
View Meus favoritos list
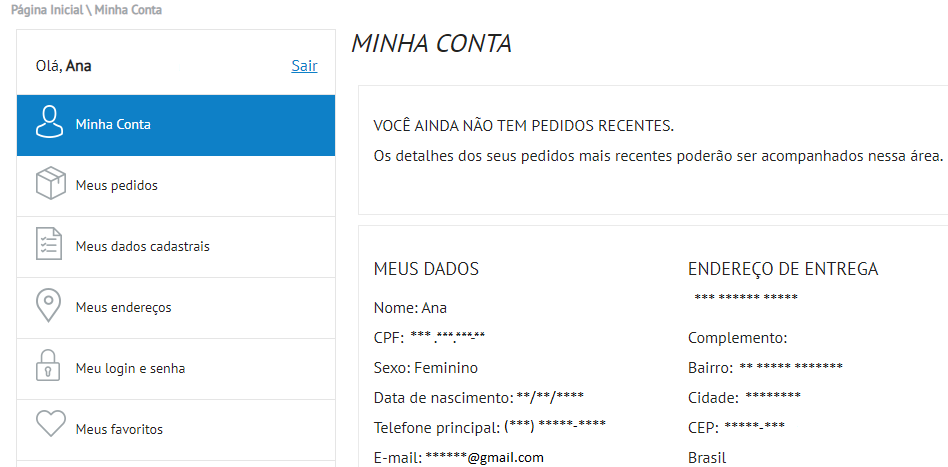(119, 430)
